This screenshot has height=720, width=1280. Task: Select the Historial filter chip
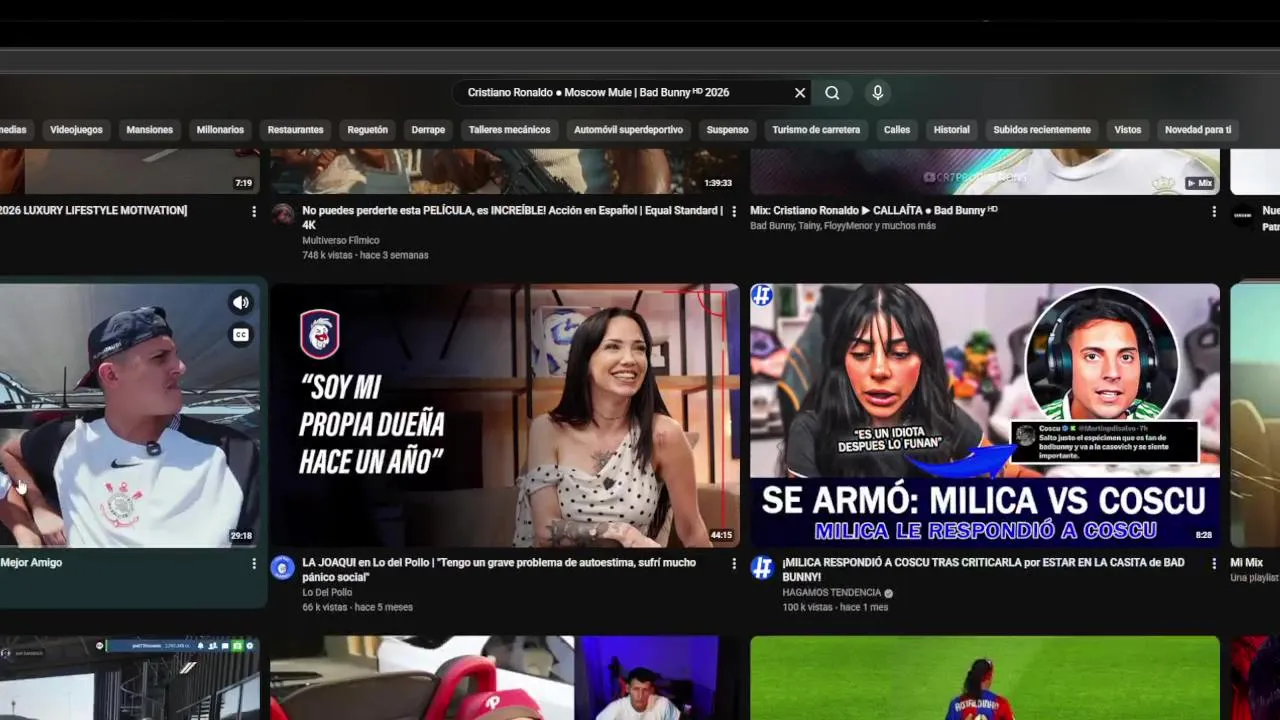[x=952, y=130]
